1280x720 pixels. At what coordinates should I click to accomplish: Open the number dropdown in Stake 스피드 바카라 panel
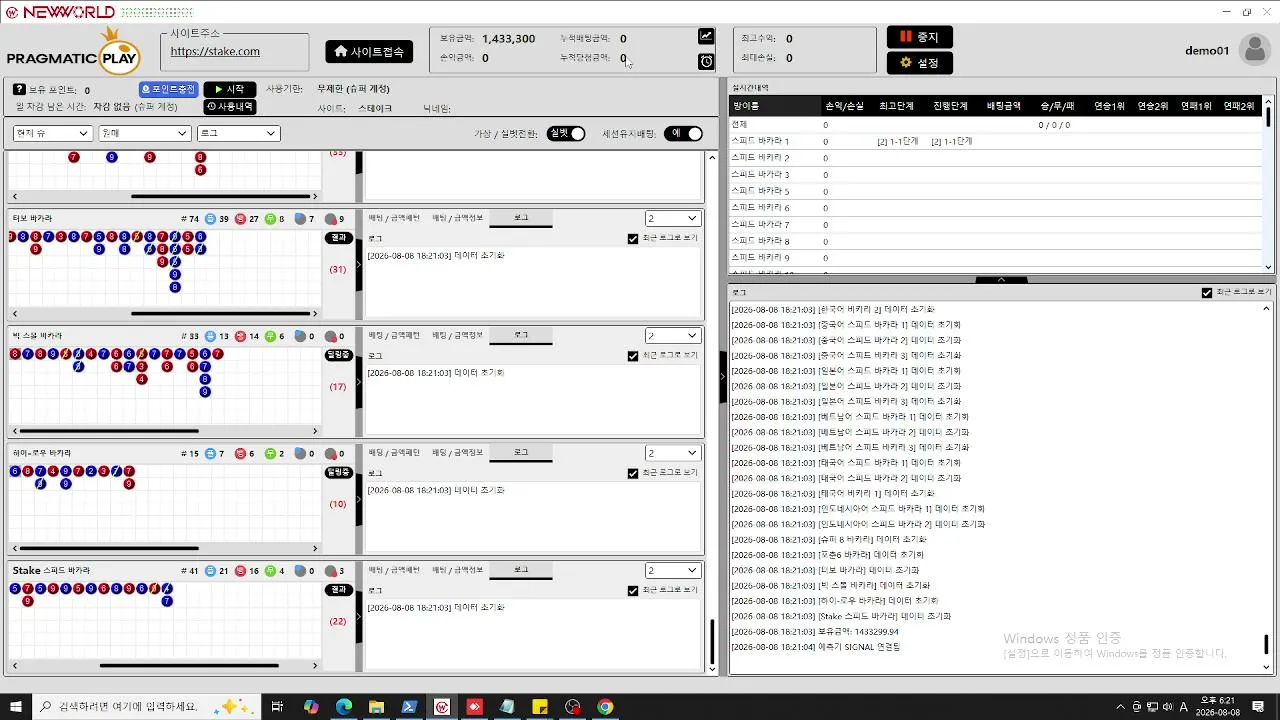(673, 570)
